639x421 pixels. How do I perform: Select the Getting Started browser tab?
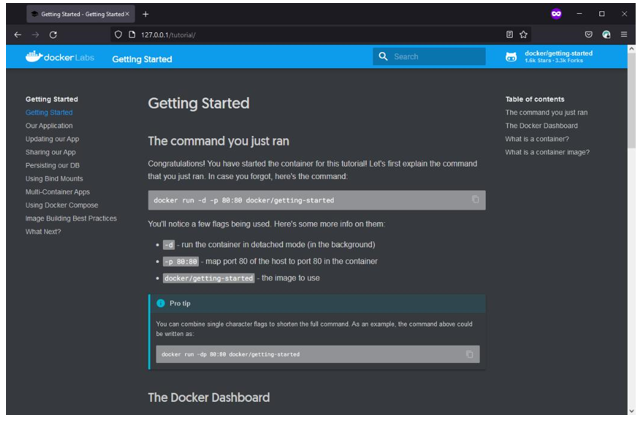(x=82, y=14)
